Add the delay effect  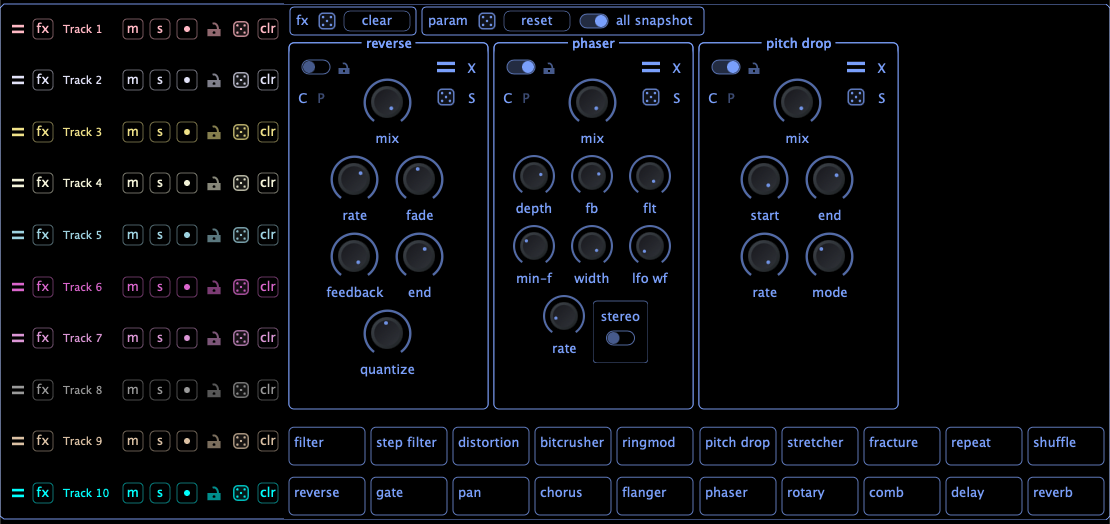pyautogui.click(x=984, y=496)
